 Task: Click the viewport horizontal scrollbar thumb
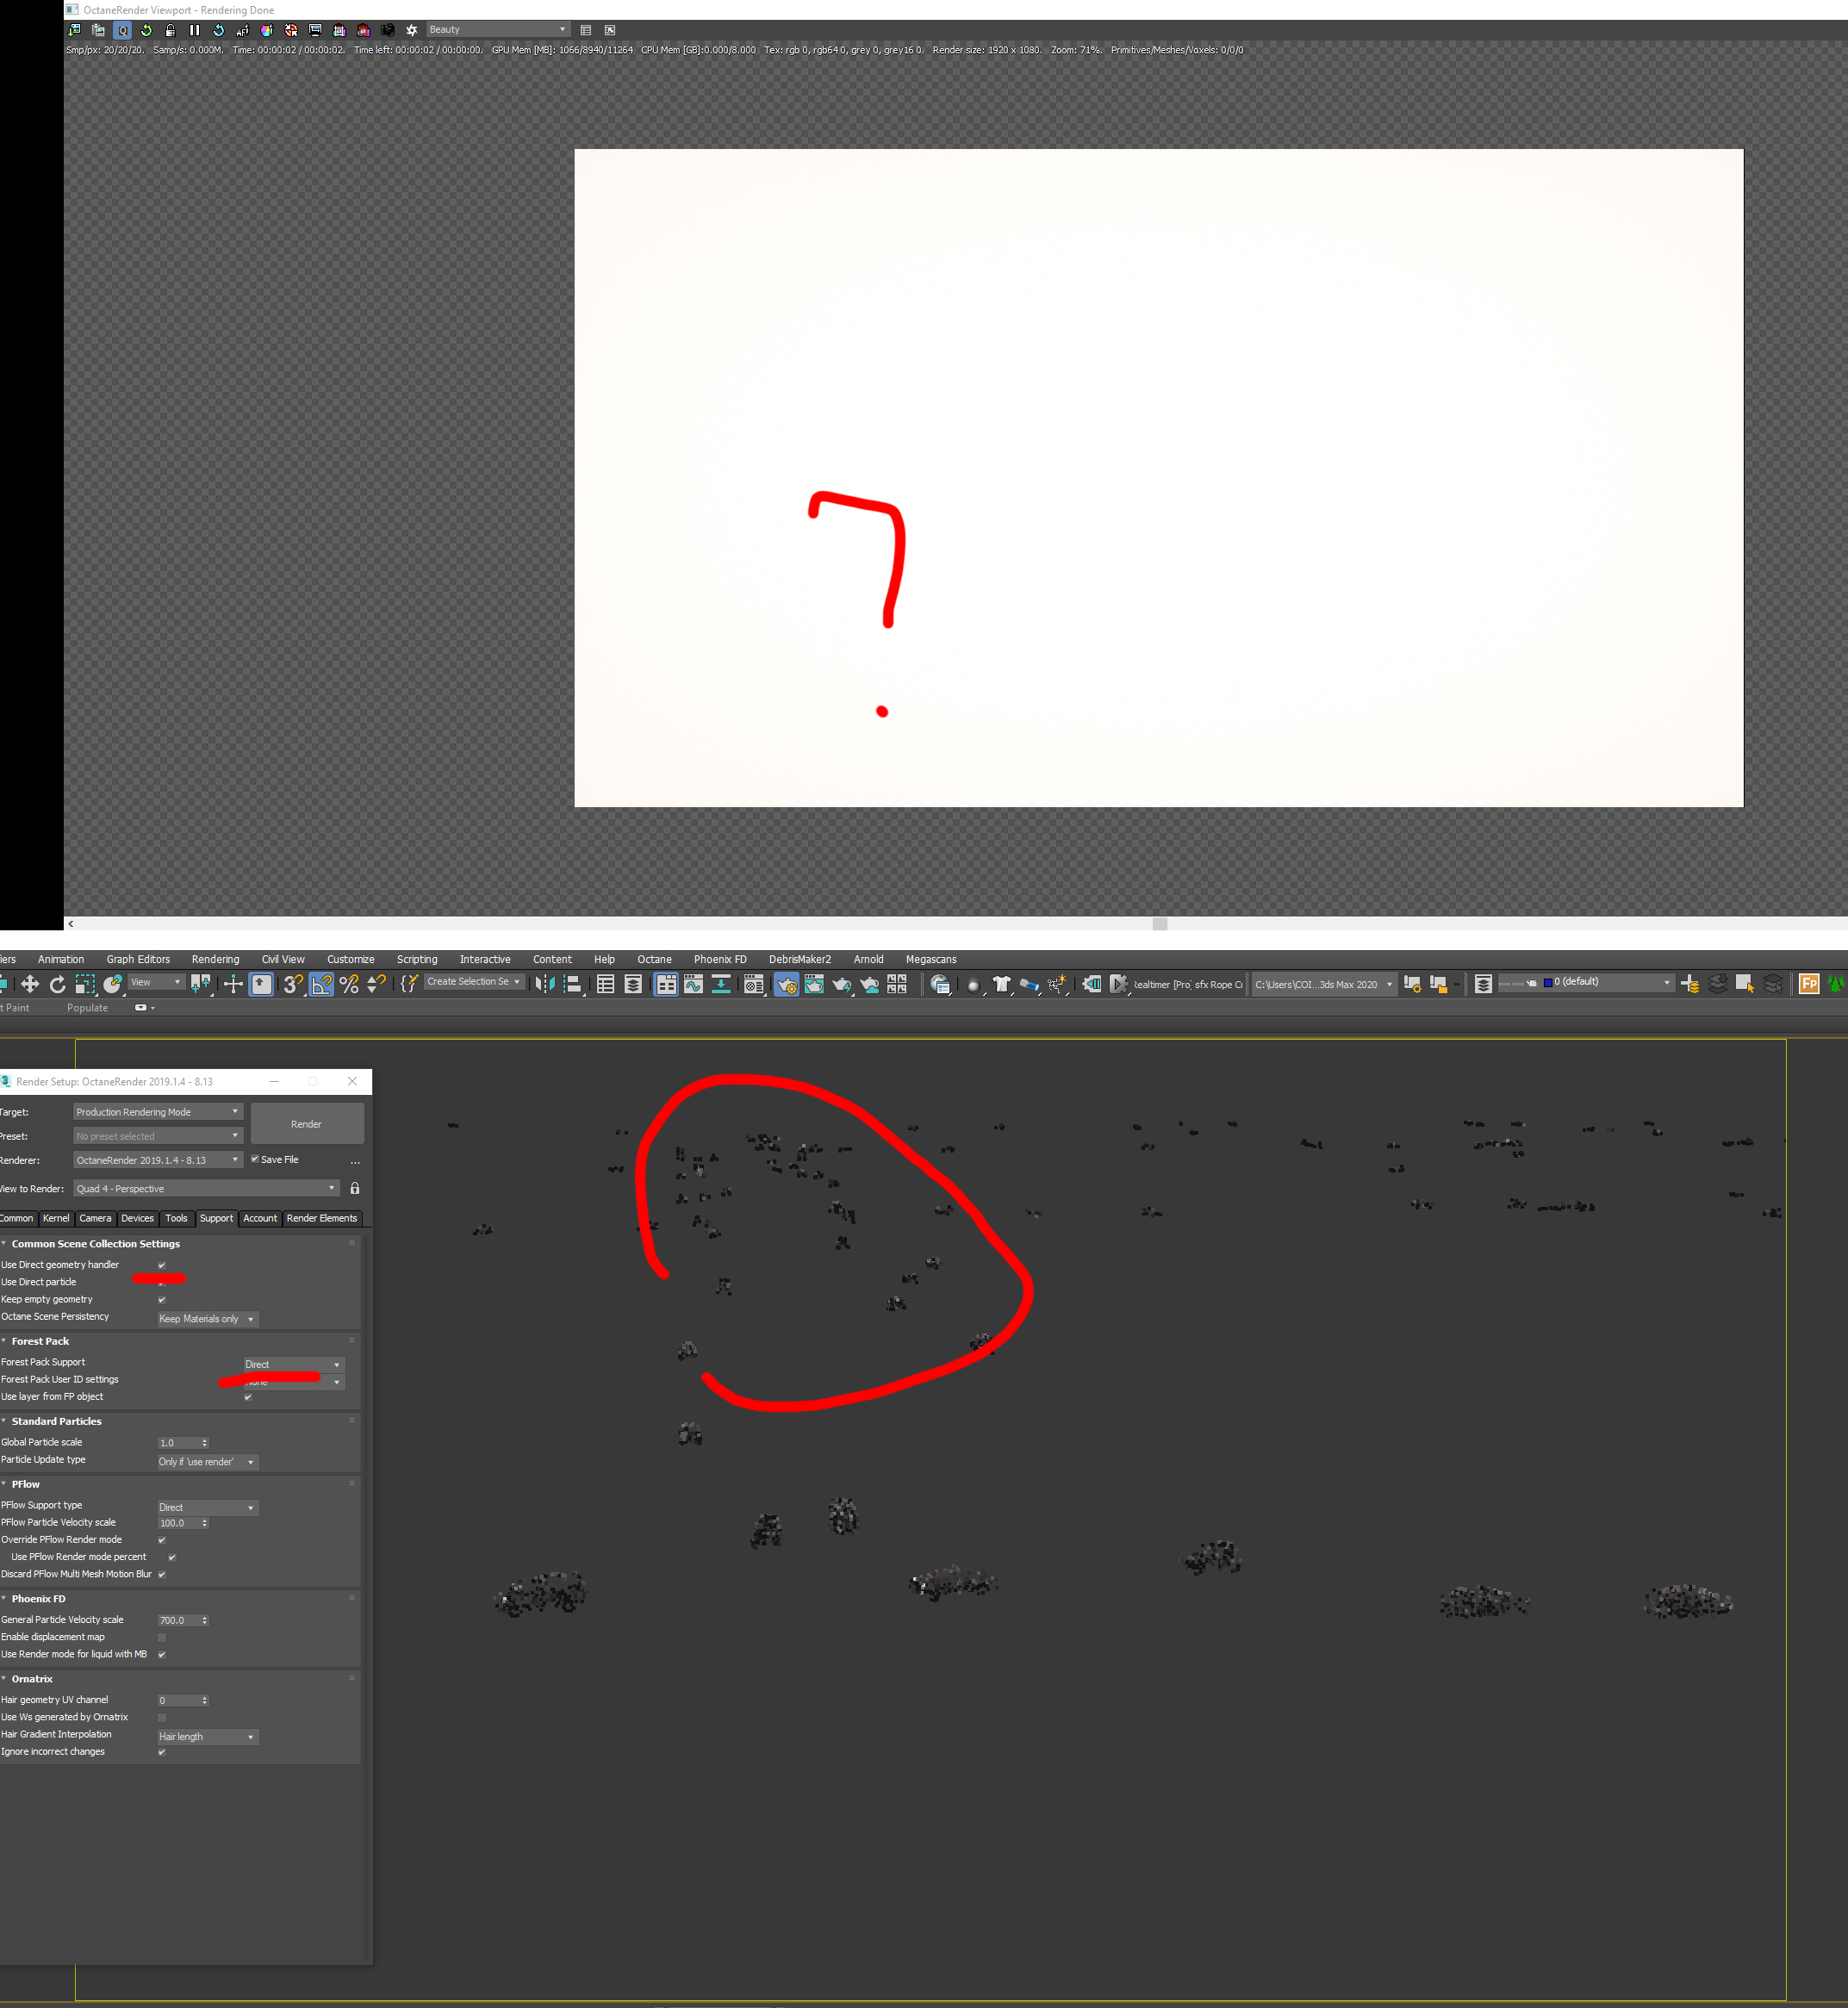(1159, 924)
